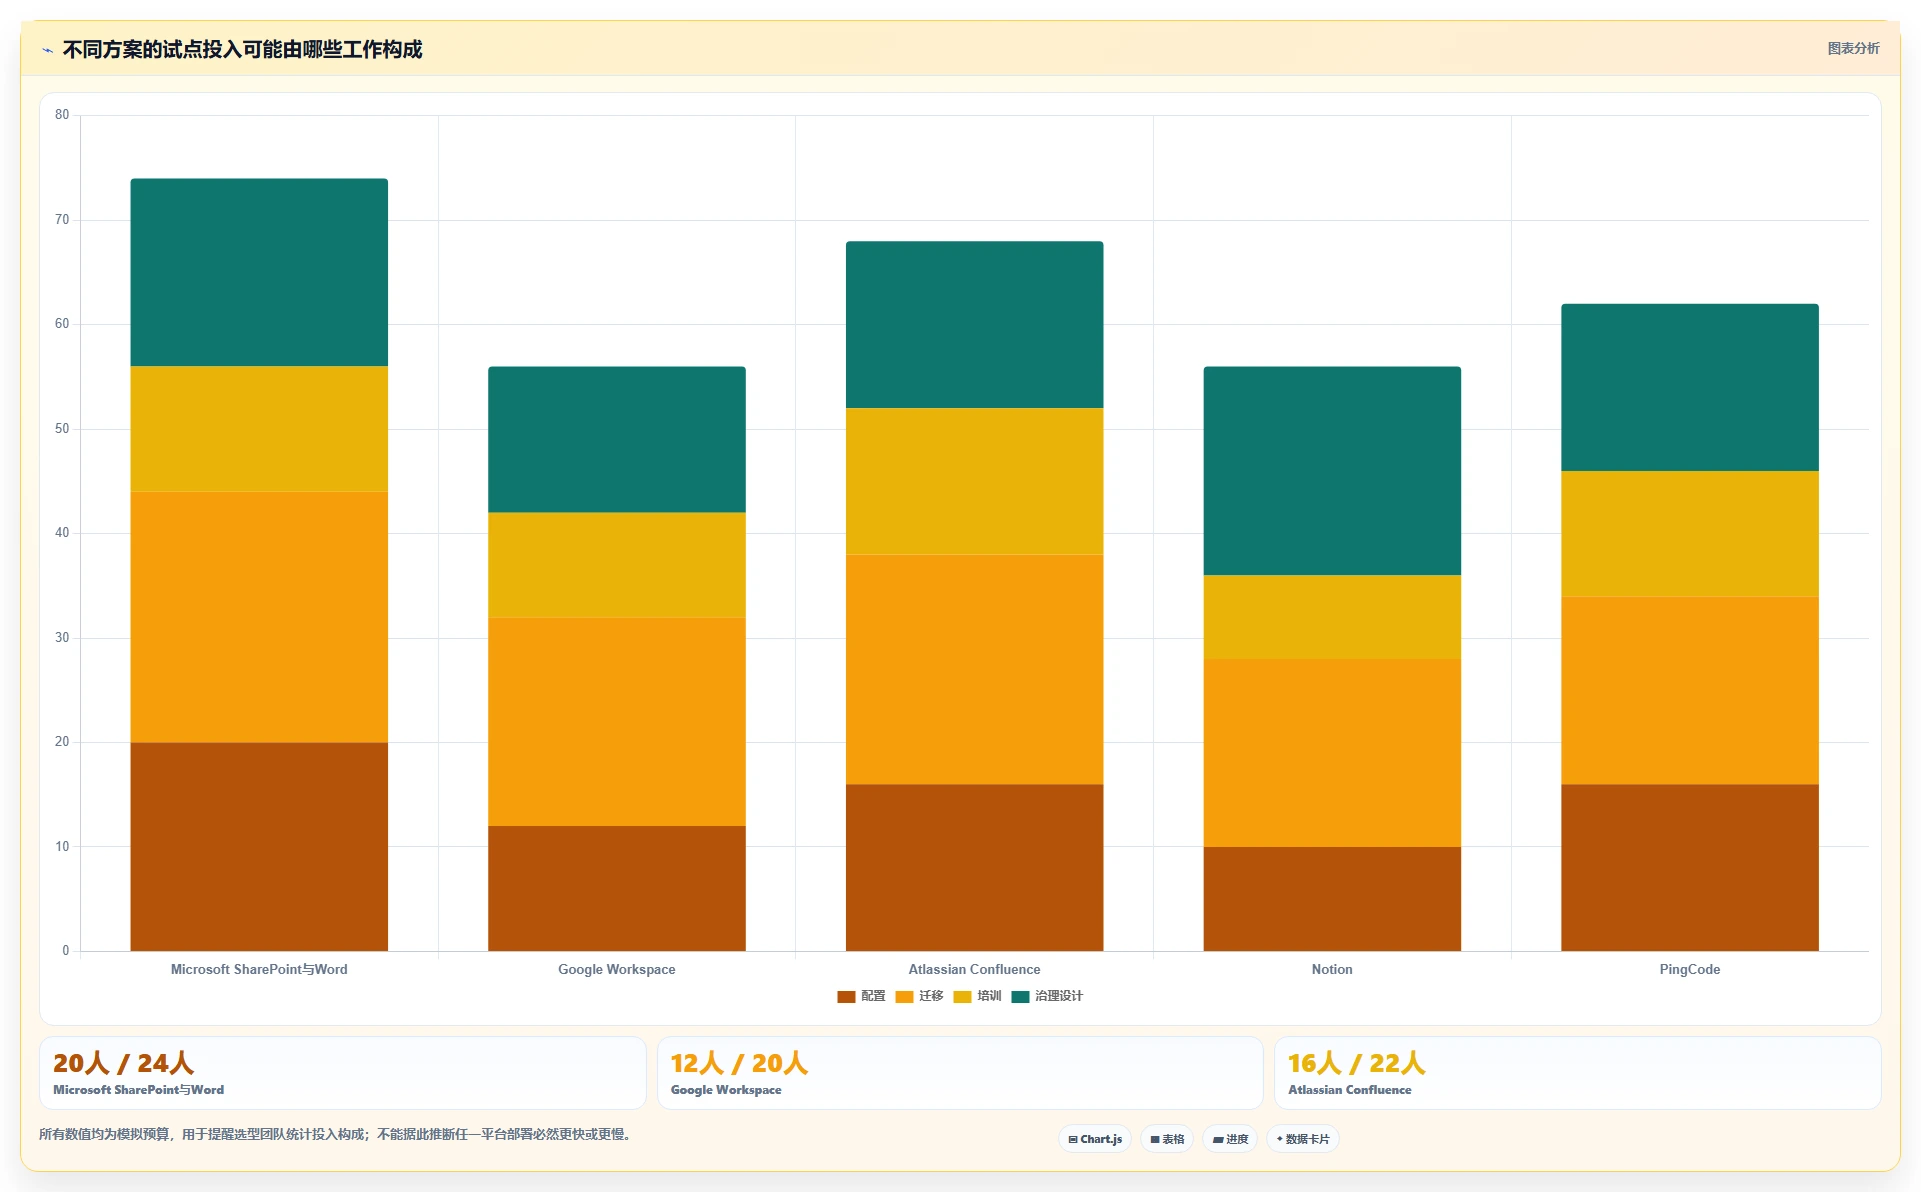This screenshot has width=1921, height=1192.
Task: Click the 进度 tag icon
Action: click(1218, 1139)
